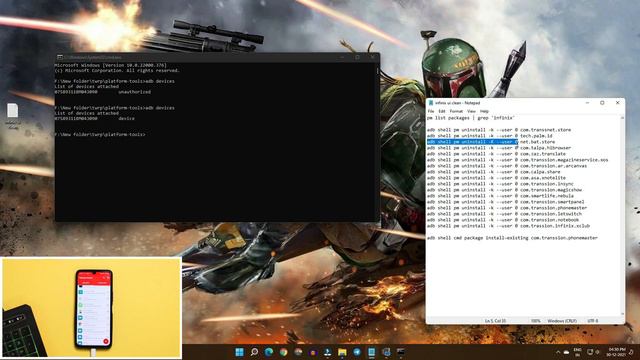The height and width of the screenshot is (360, 640).
Task: Open Notepad Help menu
Action: [484, 111]
